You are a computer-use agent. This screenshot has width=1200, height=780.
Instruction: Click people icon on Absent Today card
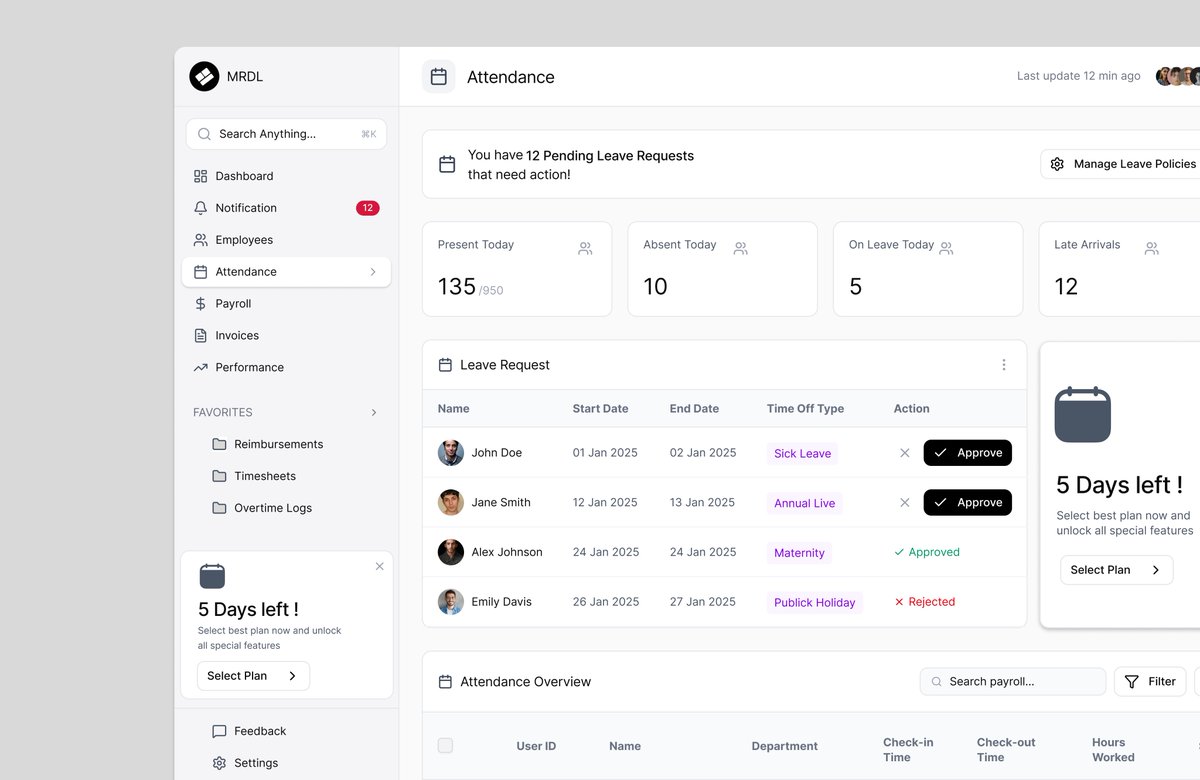741,248
